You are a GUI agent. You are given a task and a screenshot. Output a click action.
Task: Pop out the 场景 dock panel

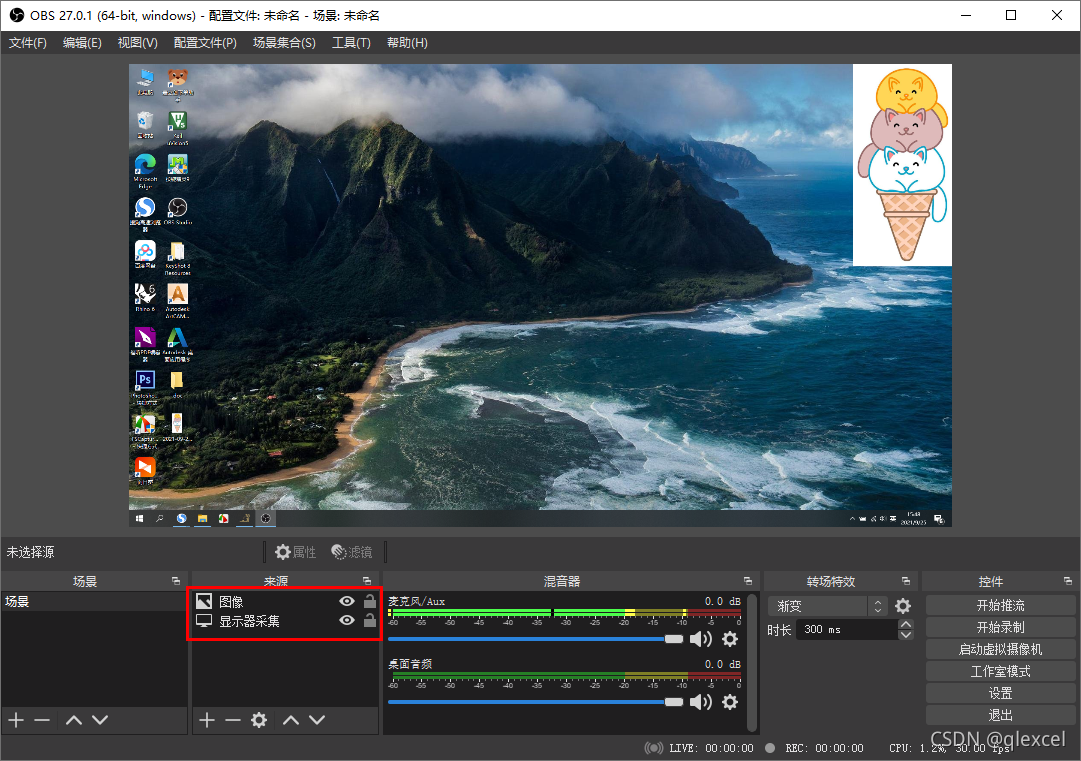176,581
